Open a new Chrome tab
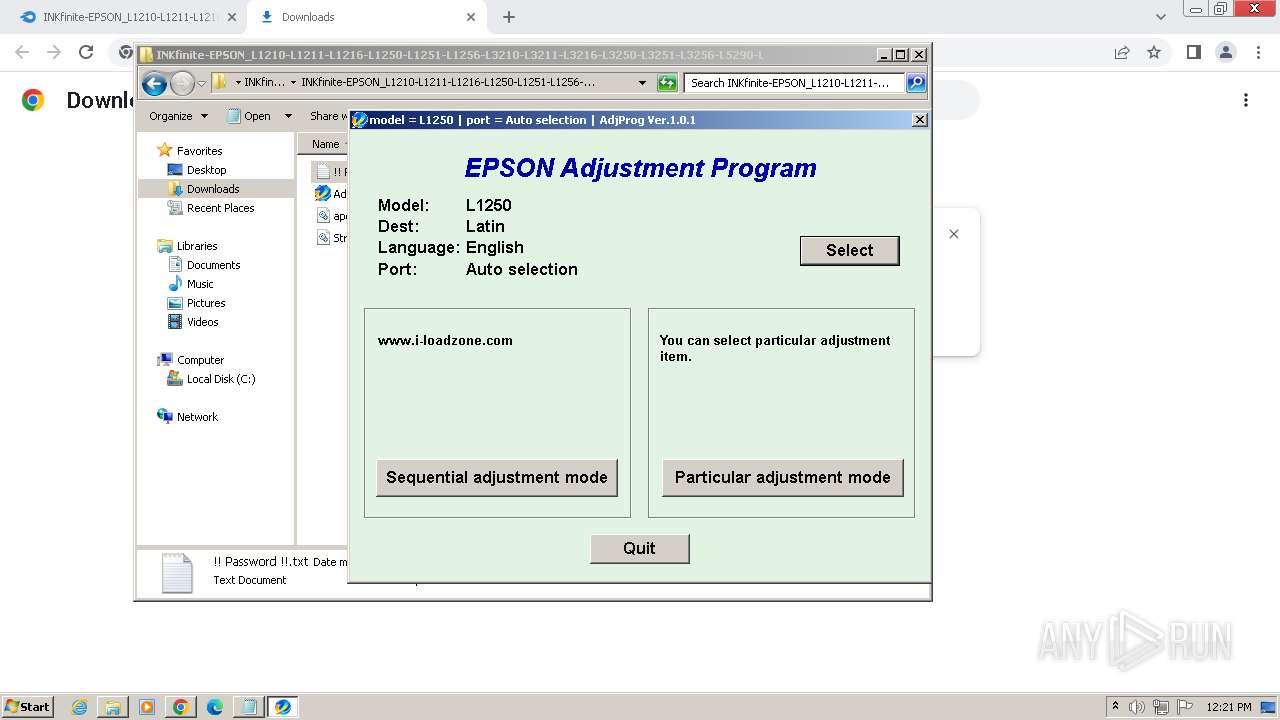Image resolution: width=1280 pixels, height=720 pixels. point(509,17)
